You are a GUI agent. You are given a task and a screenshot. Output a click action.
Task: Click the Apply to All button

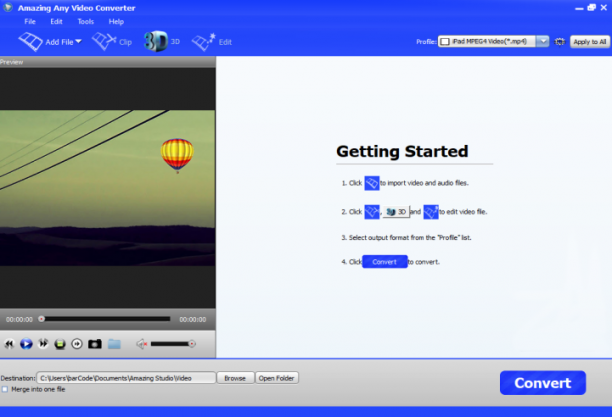590,41
